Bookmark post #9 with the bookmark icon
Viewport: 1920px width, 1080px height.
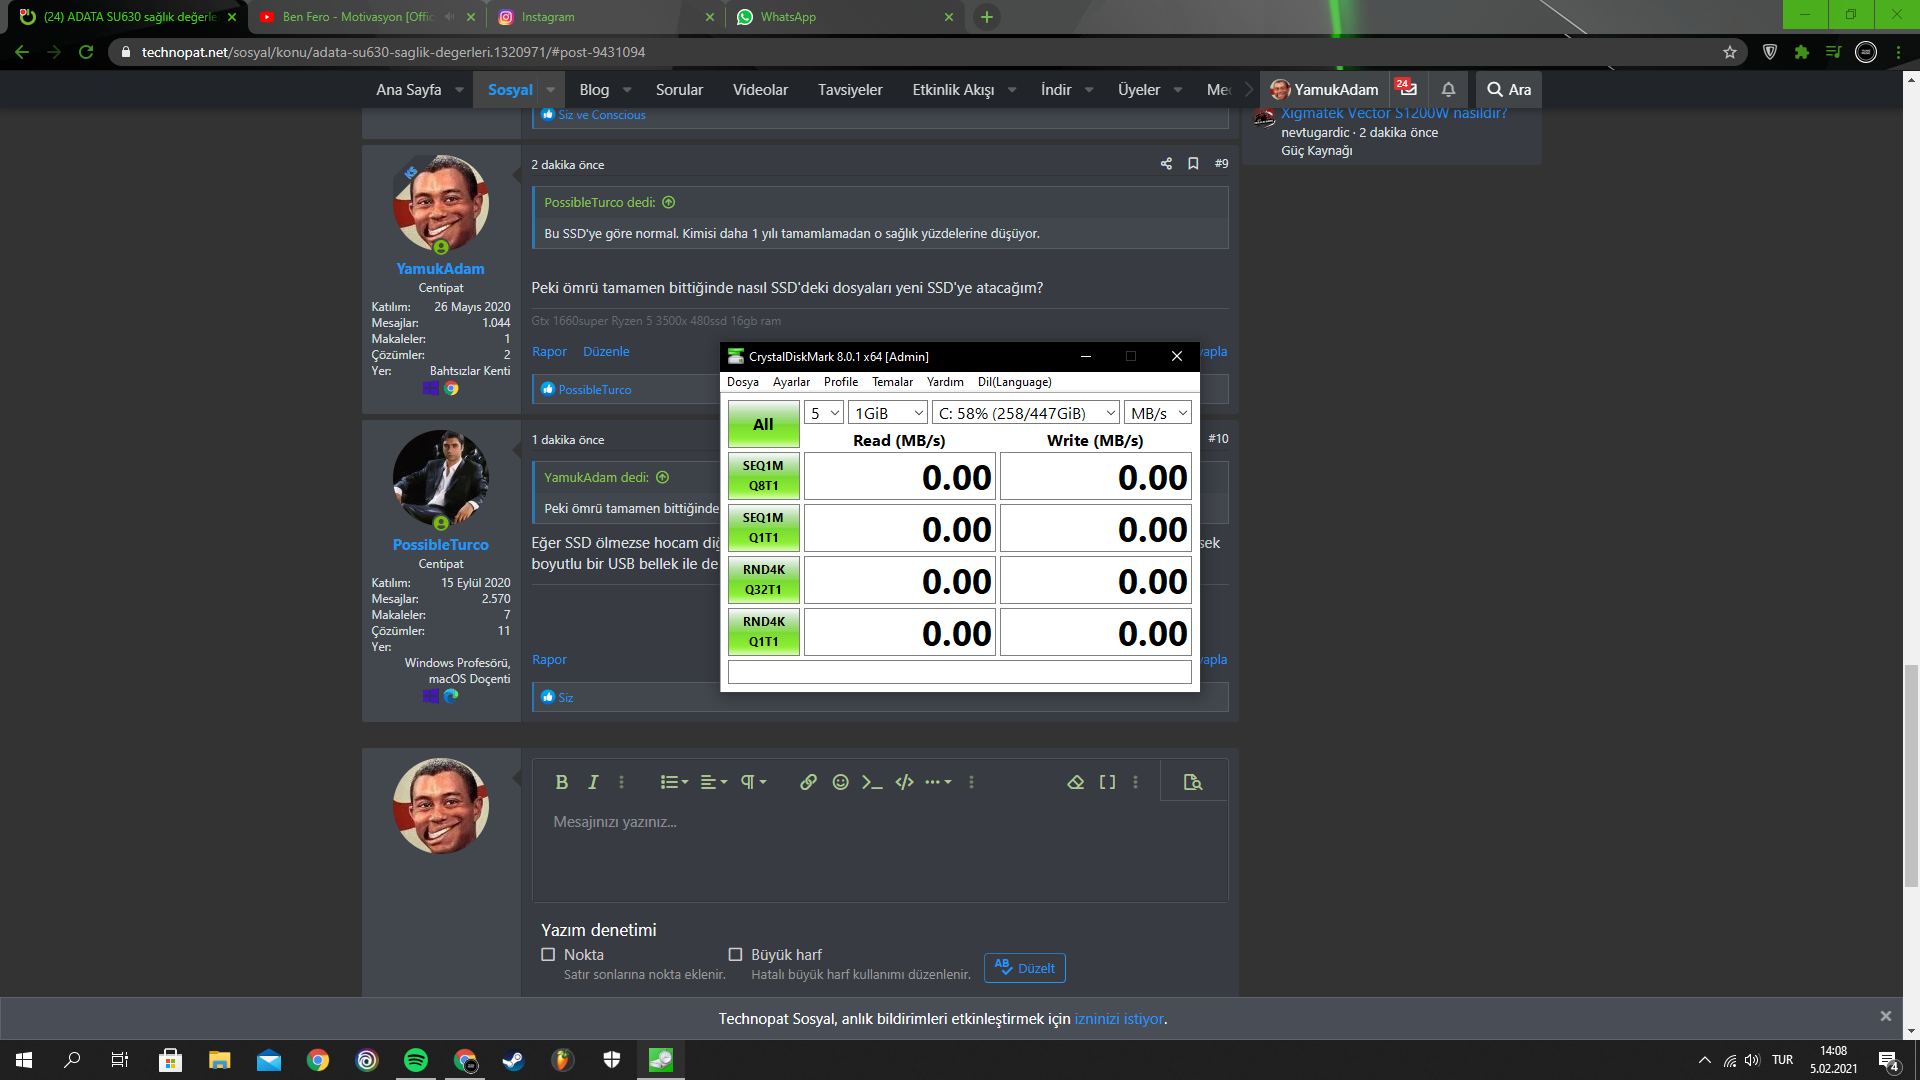pyautogui.click(x=1193, y=164)
